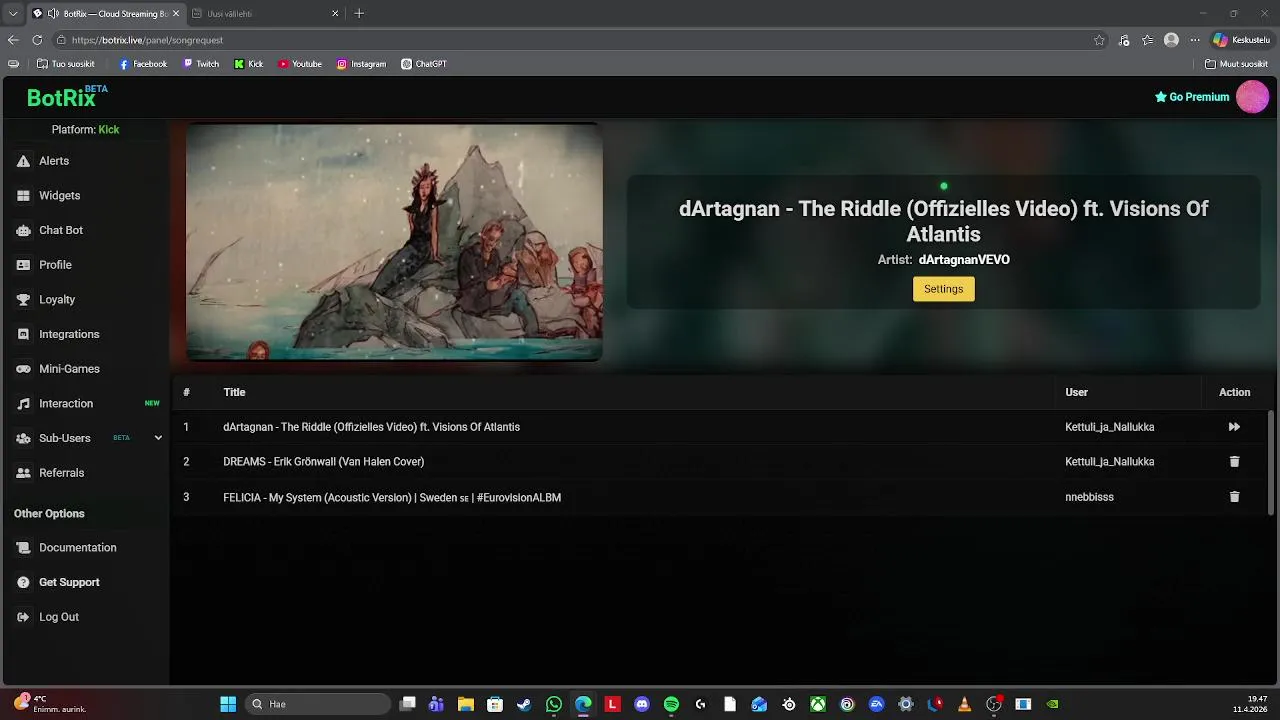Bookmark this page with the star
Viewport: 1280px width, 720px height.
pyautogui.click(x=1099, y=40)
